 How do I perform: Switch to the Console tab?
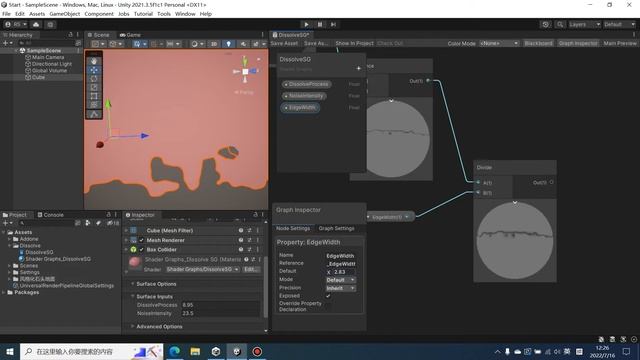pyautogui.click(x=51, y=215)
